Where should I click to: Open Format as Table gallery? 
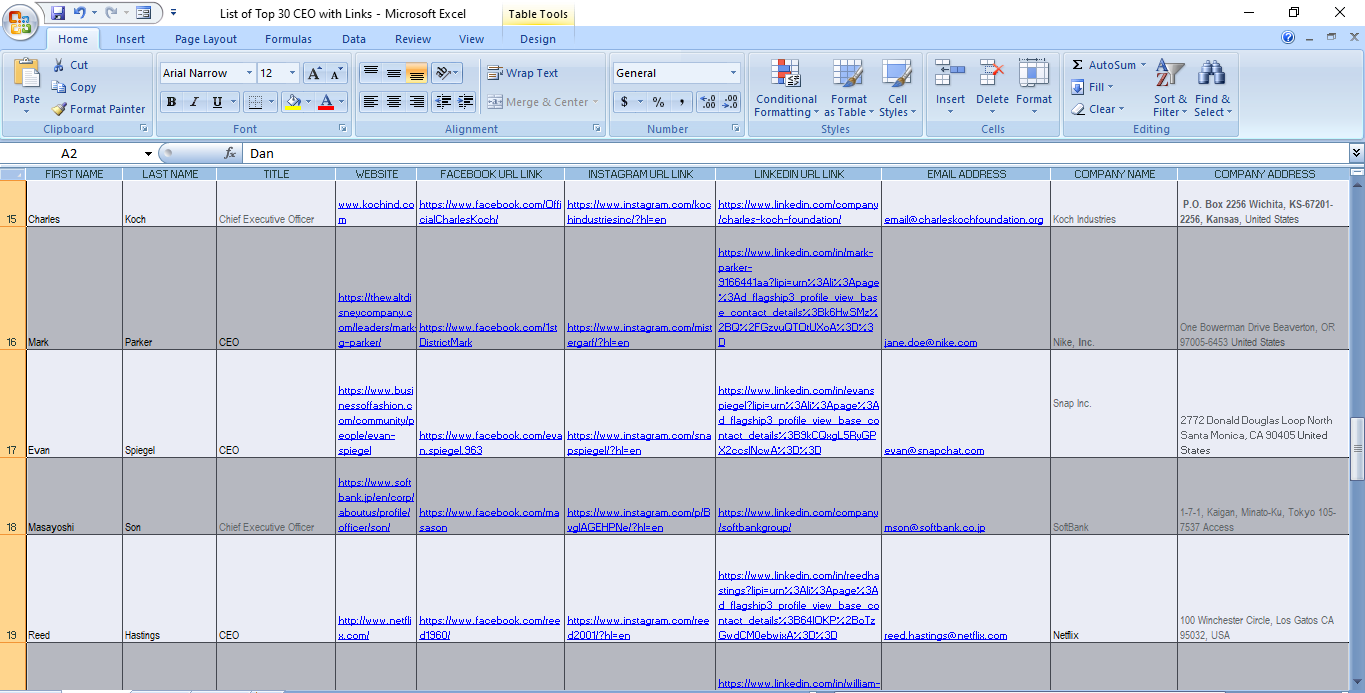point(848,88)
